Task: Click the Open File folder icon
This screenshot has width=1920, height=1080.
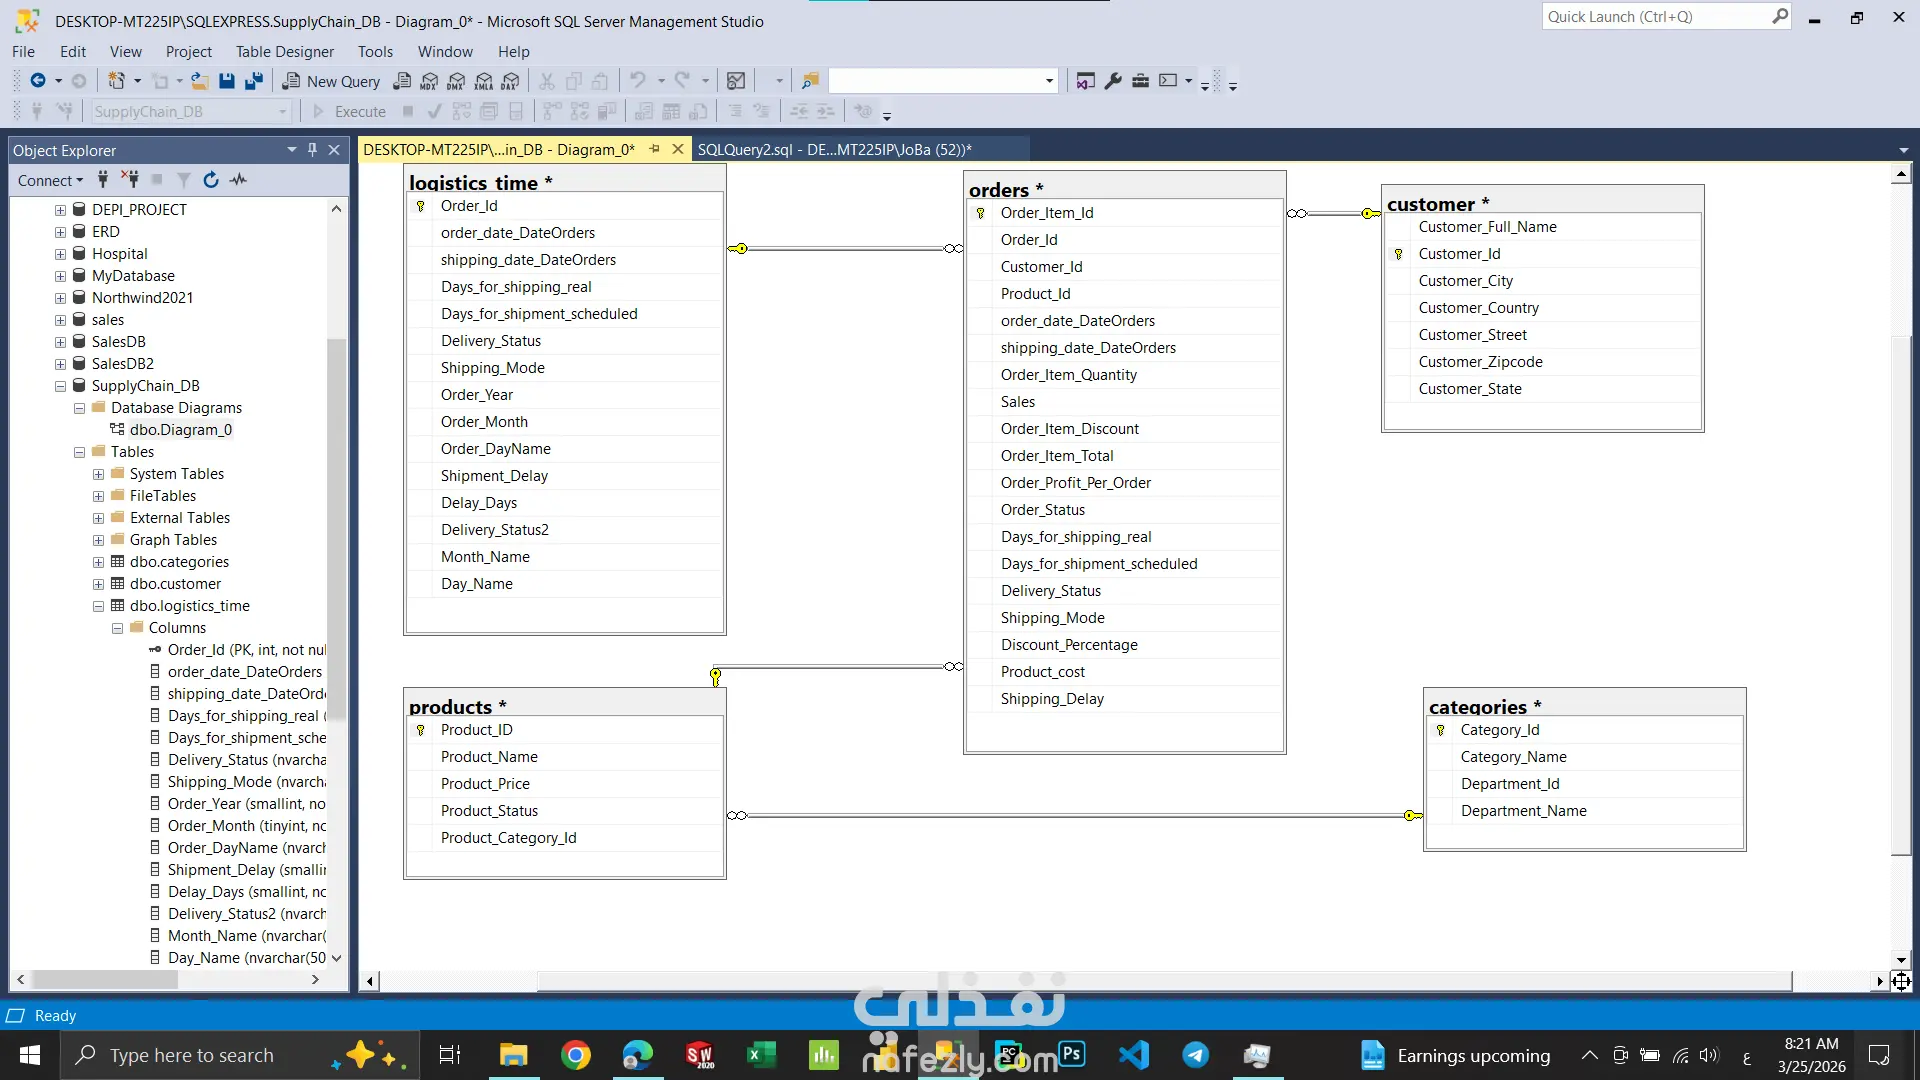Action: pyautogui.click(x=200, y=81)
